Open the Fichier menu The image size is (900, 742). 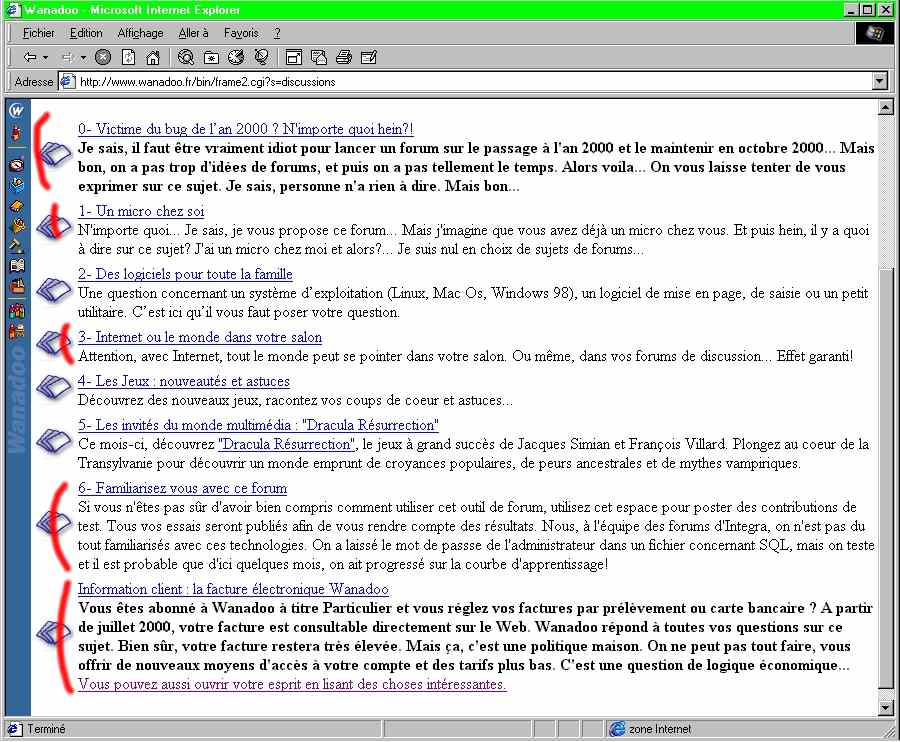point(38,33)
